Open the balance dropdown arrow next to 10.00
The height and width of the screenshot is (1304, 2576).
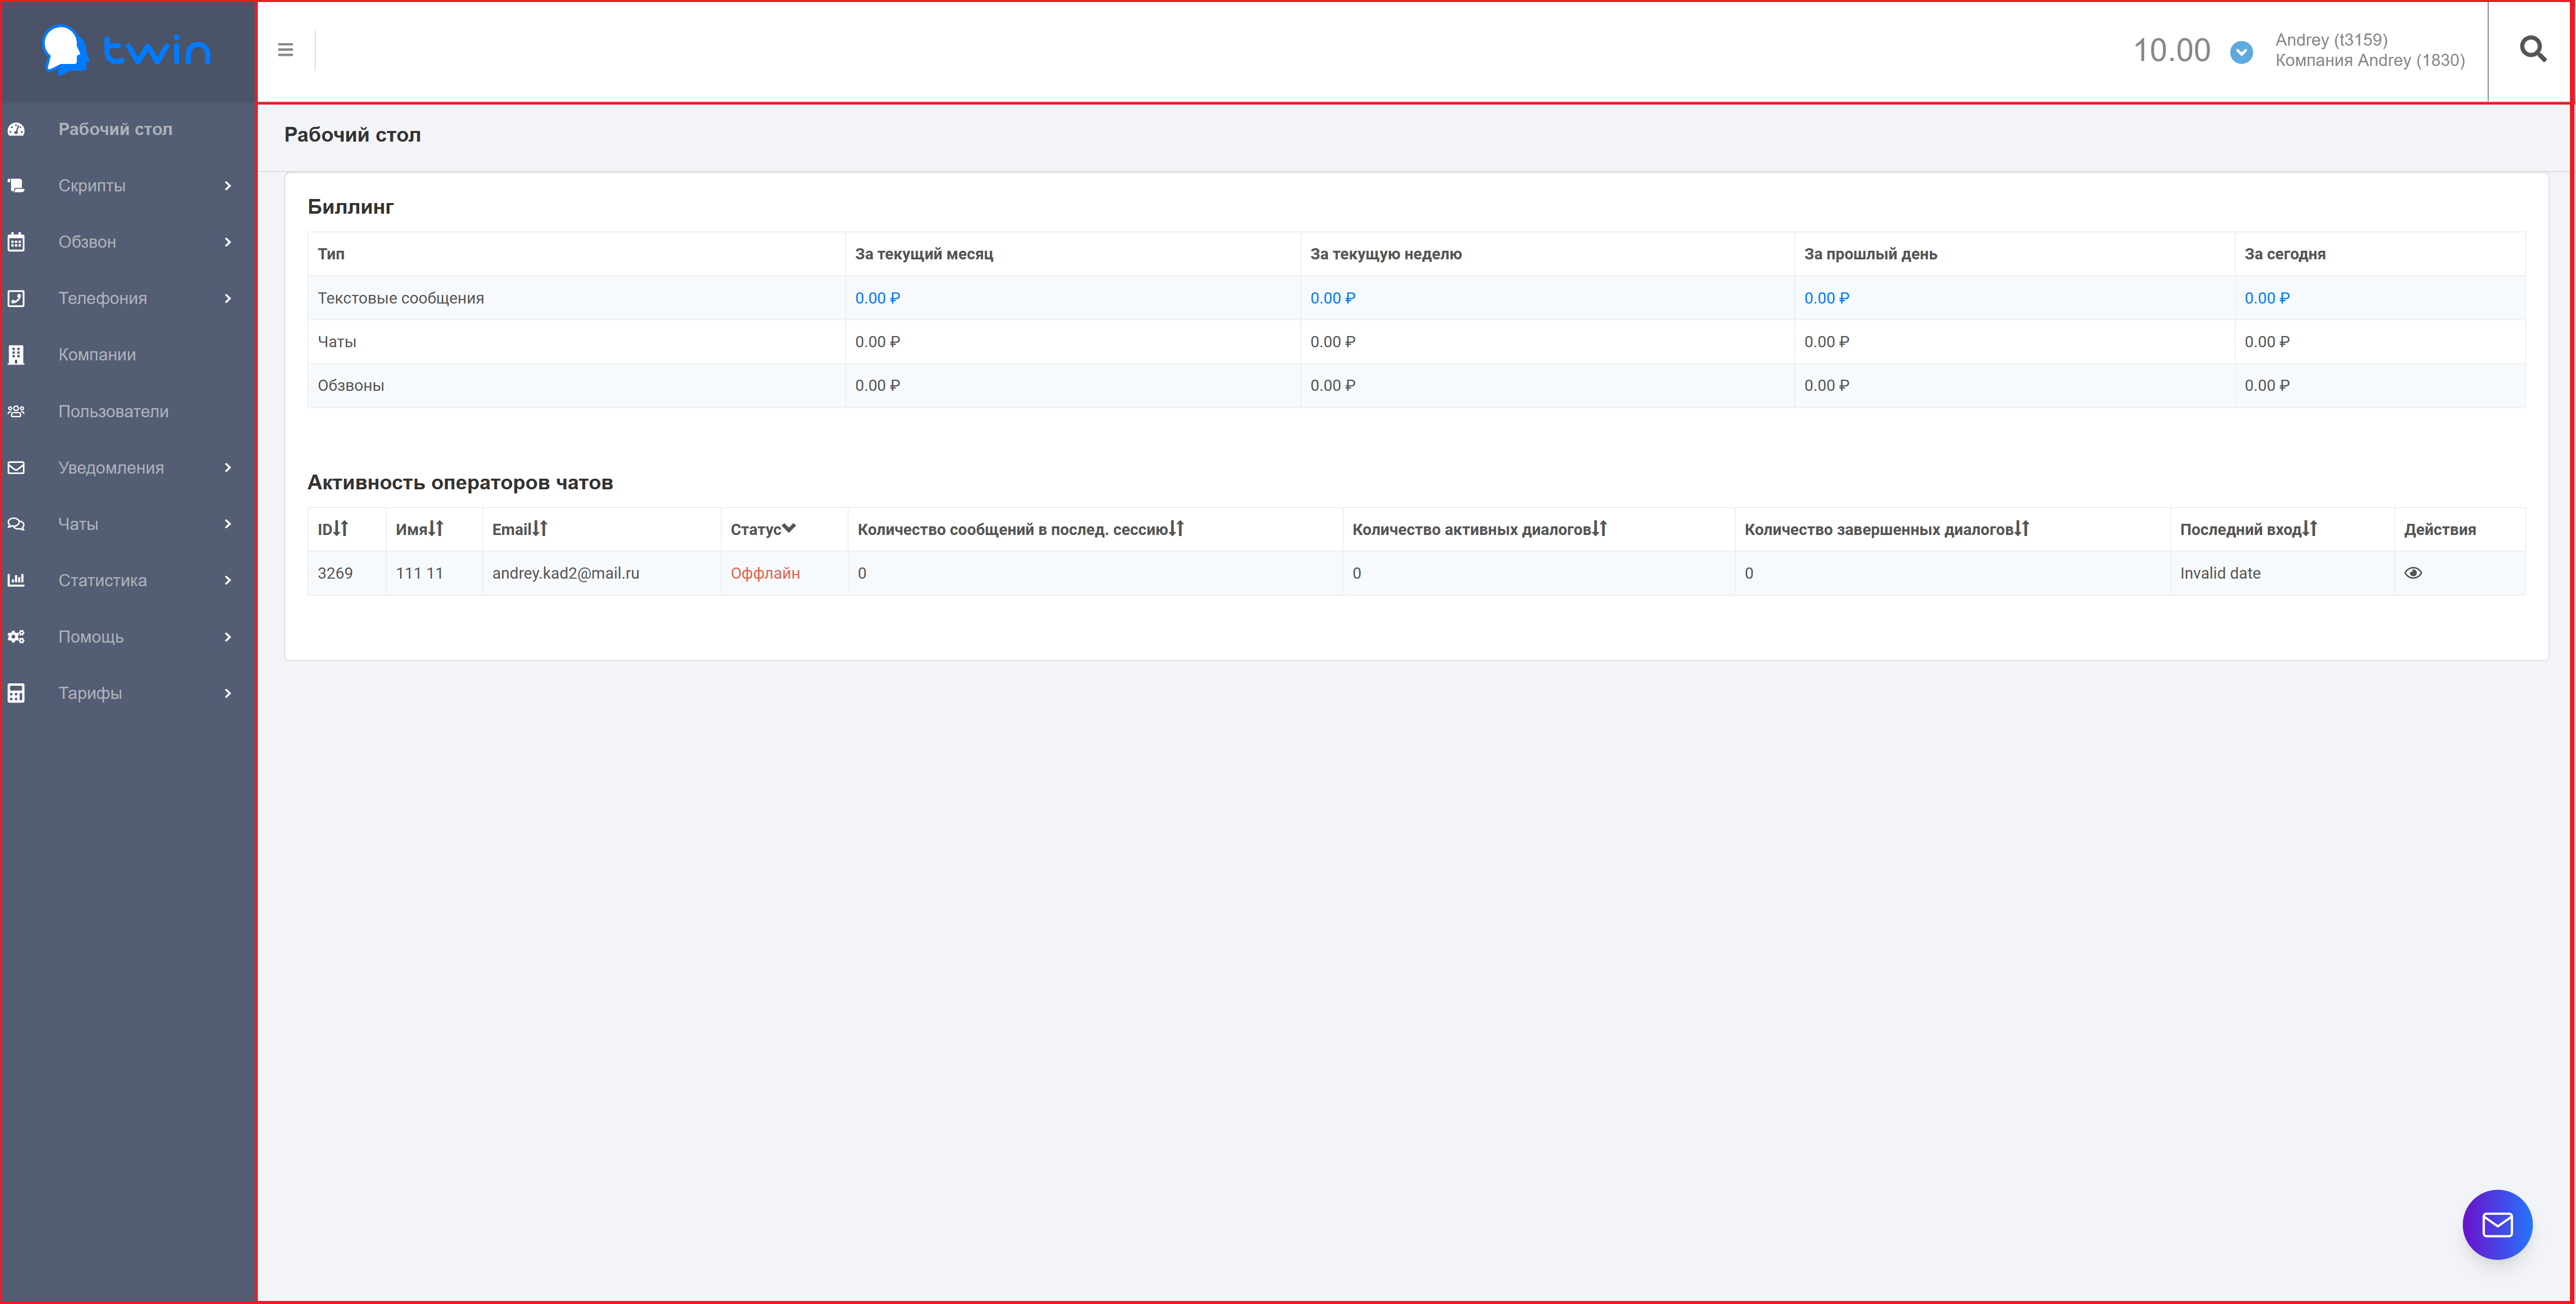[x=2241, y=52]
